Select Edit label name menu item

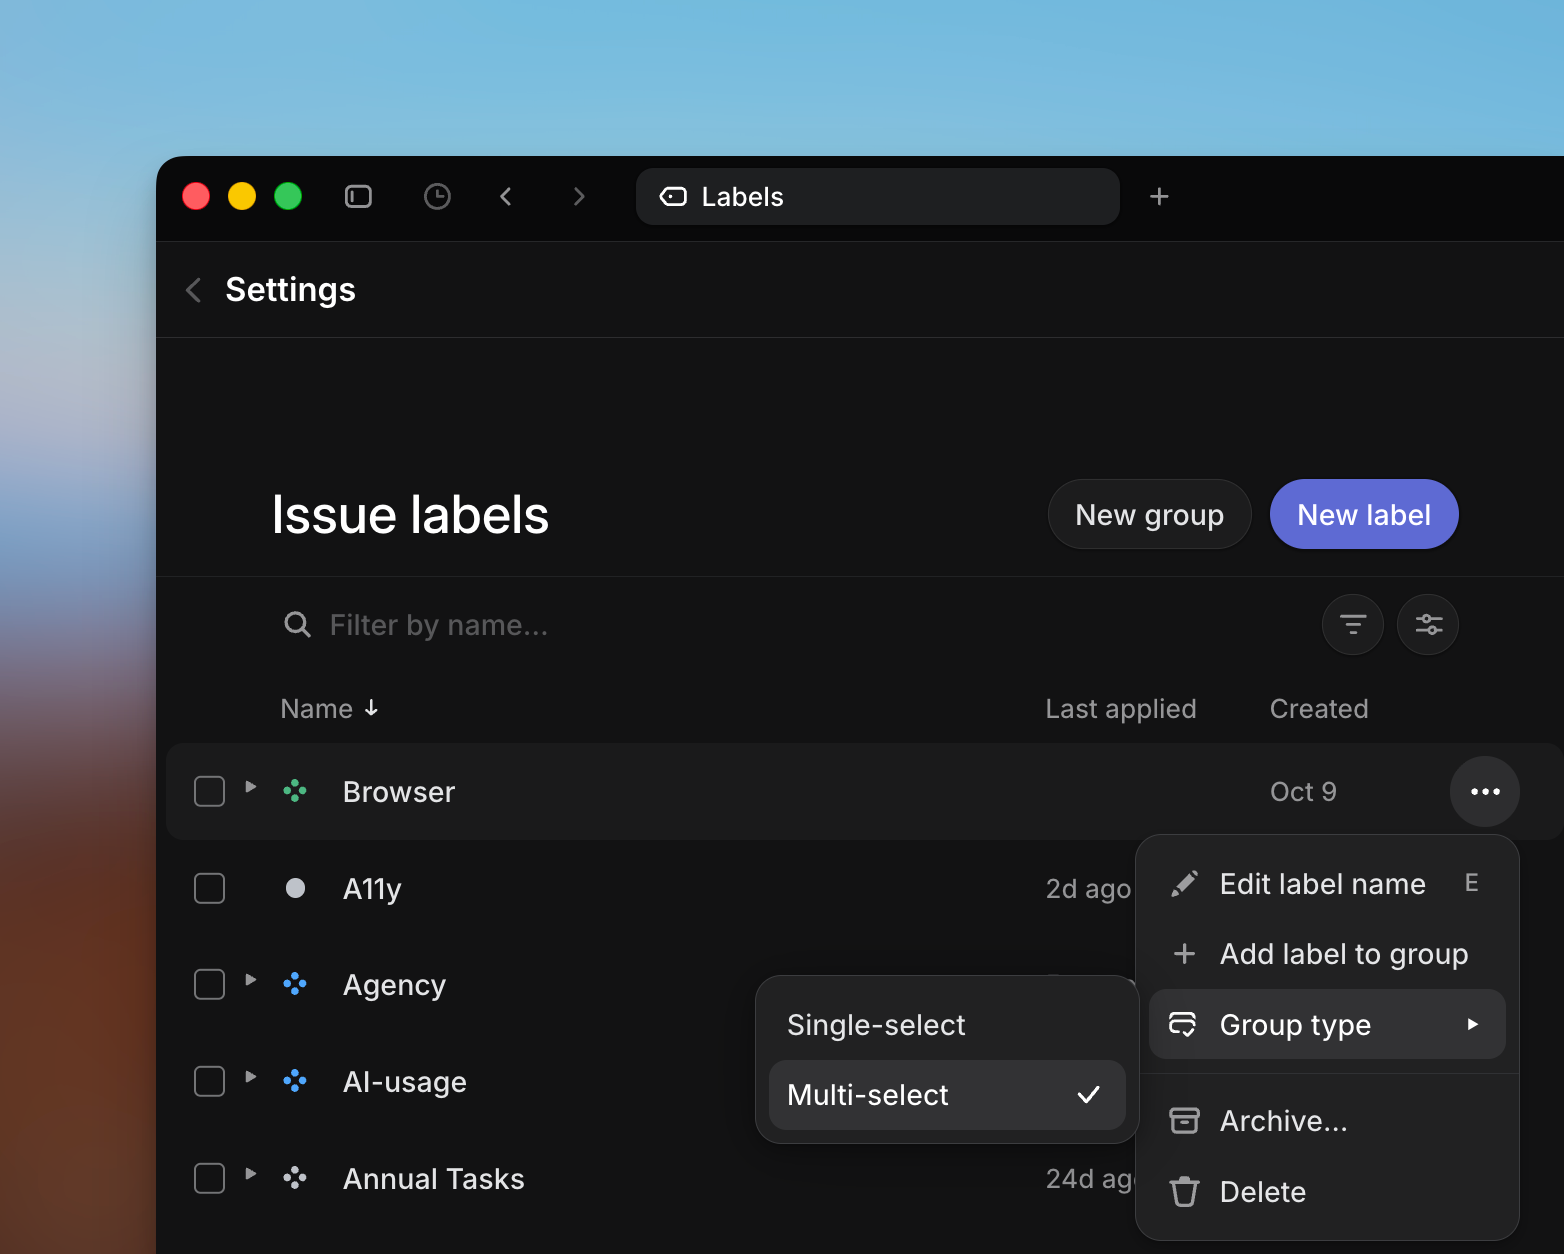(x=1327, y=884)
